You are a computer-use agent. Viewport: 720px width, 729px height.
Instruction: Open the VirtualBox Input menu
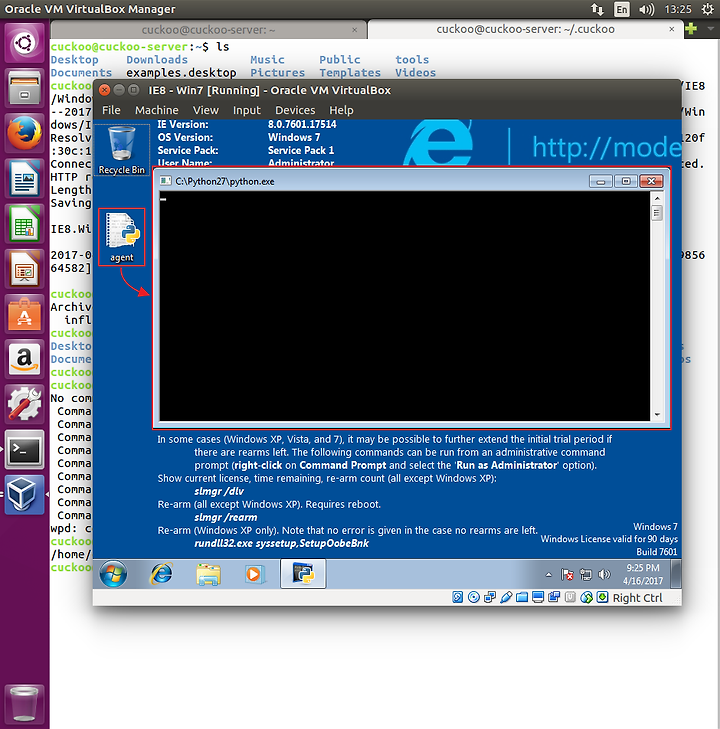point(246,110)
